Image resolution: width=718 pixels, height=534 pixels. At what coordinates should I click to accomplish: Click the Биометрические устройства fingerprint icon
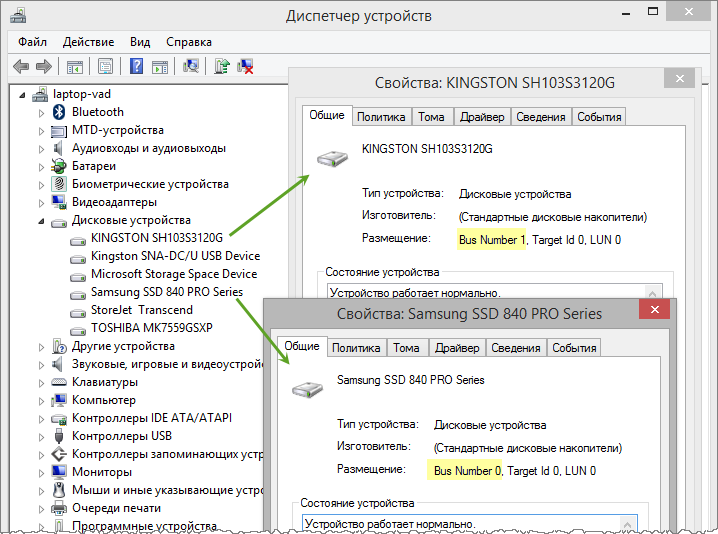coord(59,184)
